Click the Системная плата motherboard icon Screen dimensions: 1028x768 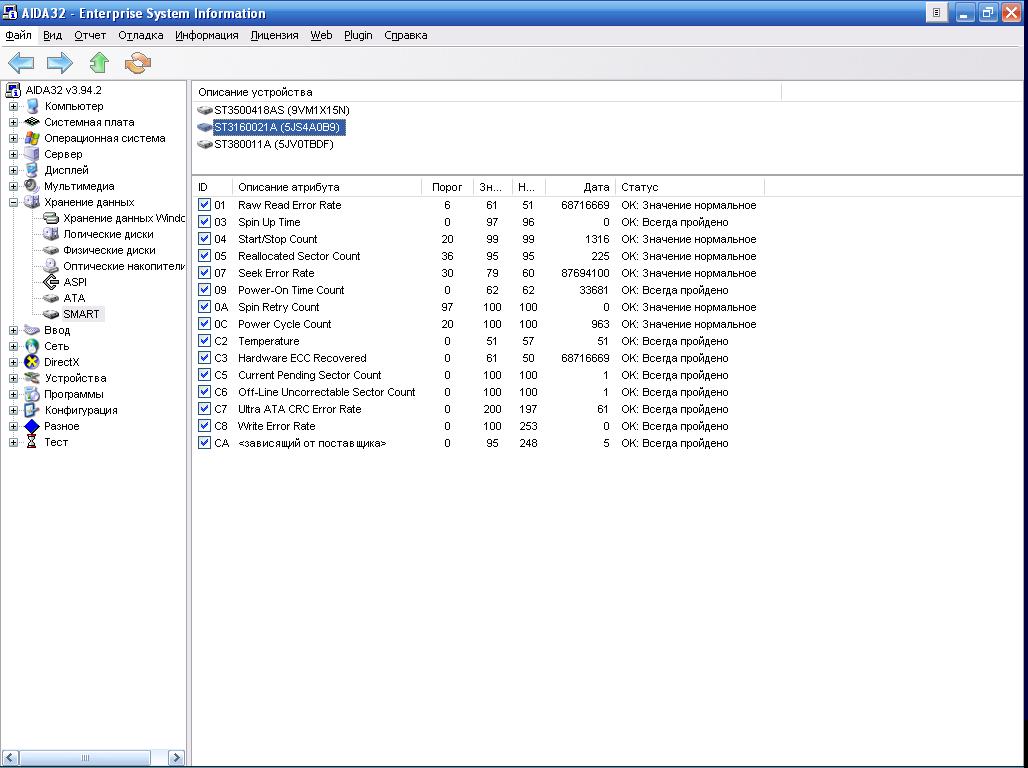pos(32,122)
